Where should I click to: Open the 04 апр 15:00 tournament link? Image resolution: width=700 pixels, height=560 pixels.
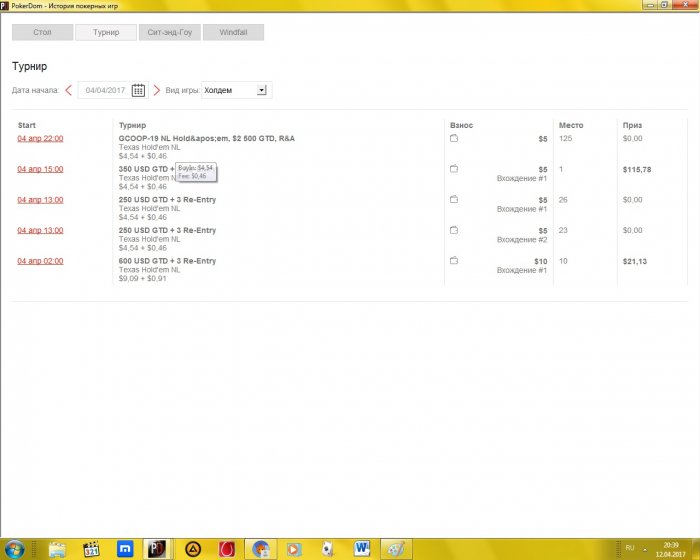40,169
